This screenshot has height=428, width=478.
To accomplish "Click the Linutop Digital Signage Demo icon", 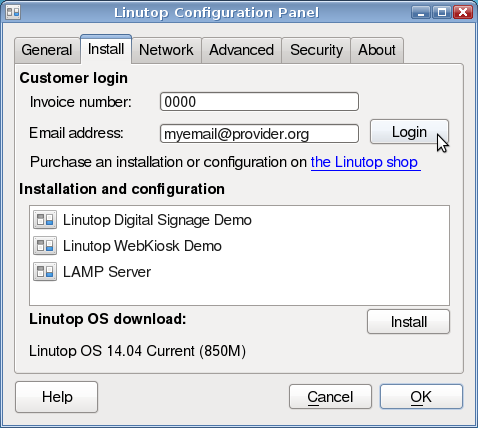I will point(45,220).
